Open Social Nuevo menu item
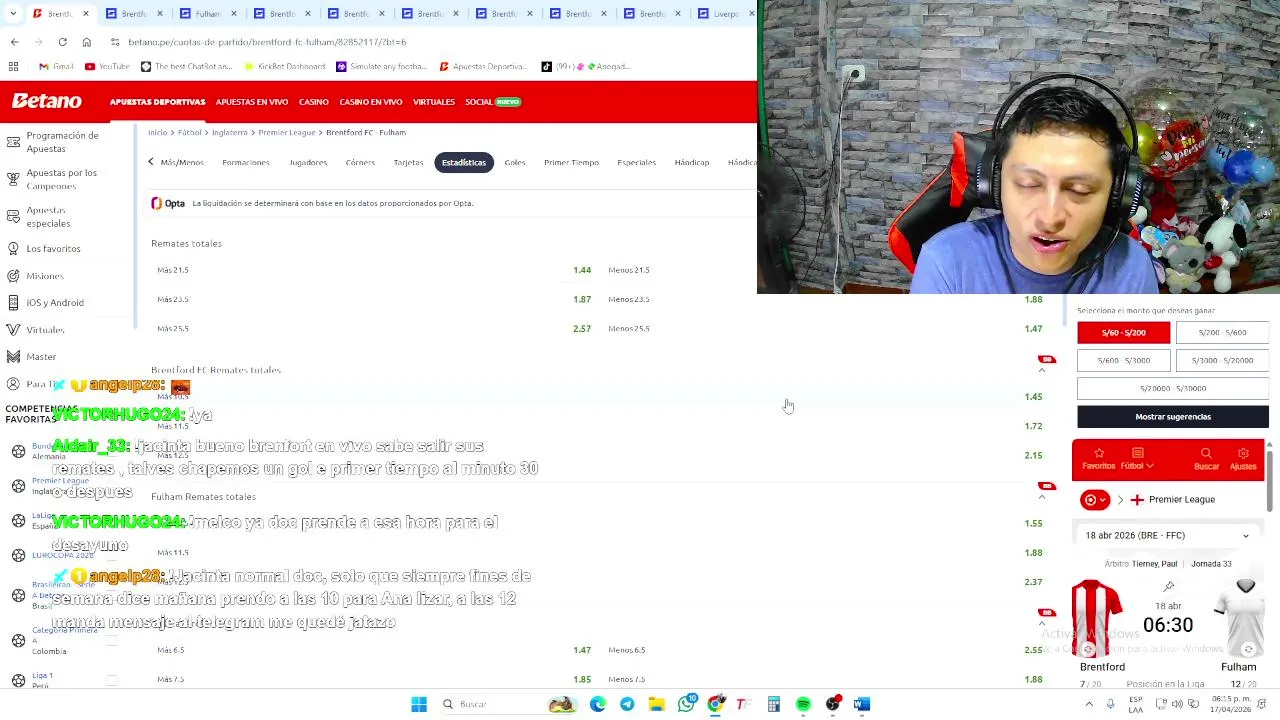This screenshot has height=720, width=1280. pos(493,102)
